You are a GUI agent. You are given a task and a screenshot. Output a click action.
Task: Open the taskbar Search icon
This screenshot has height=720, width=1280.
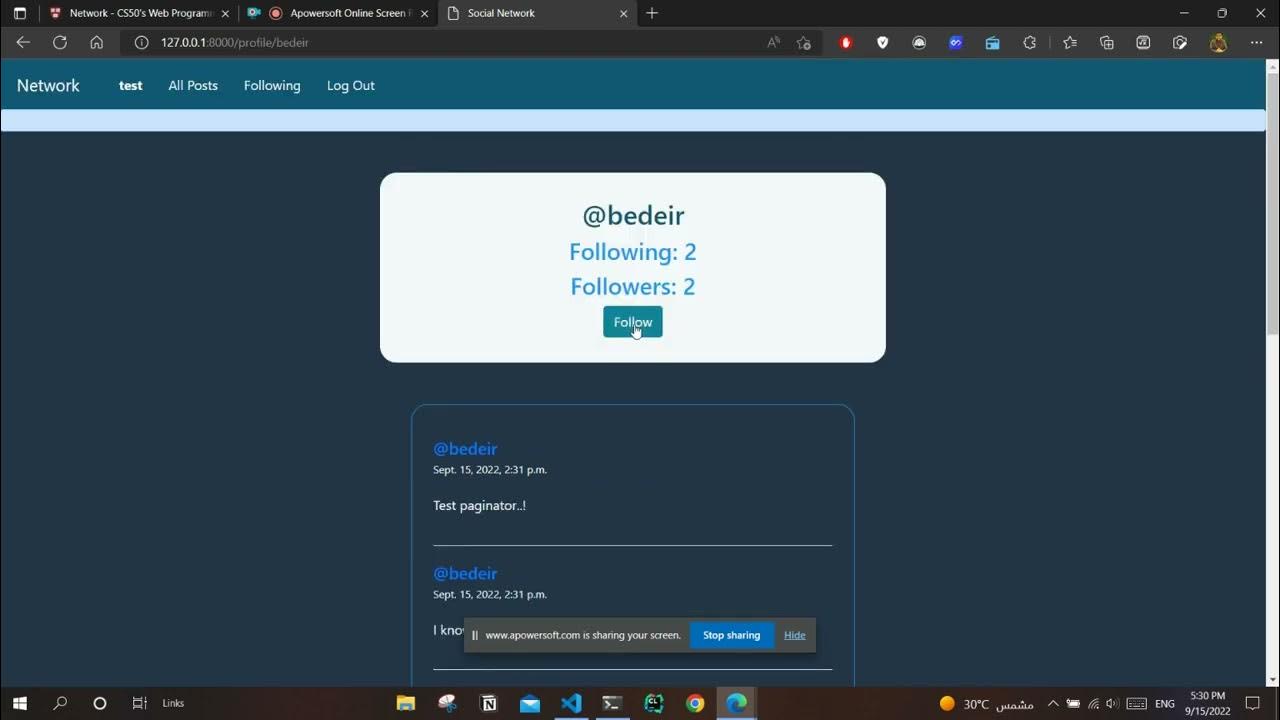(x=60, y=703)
